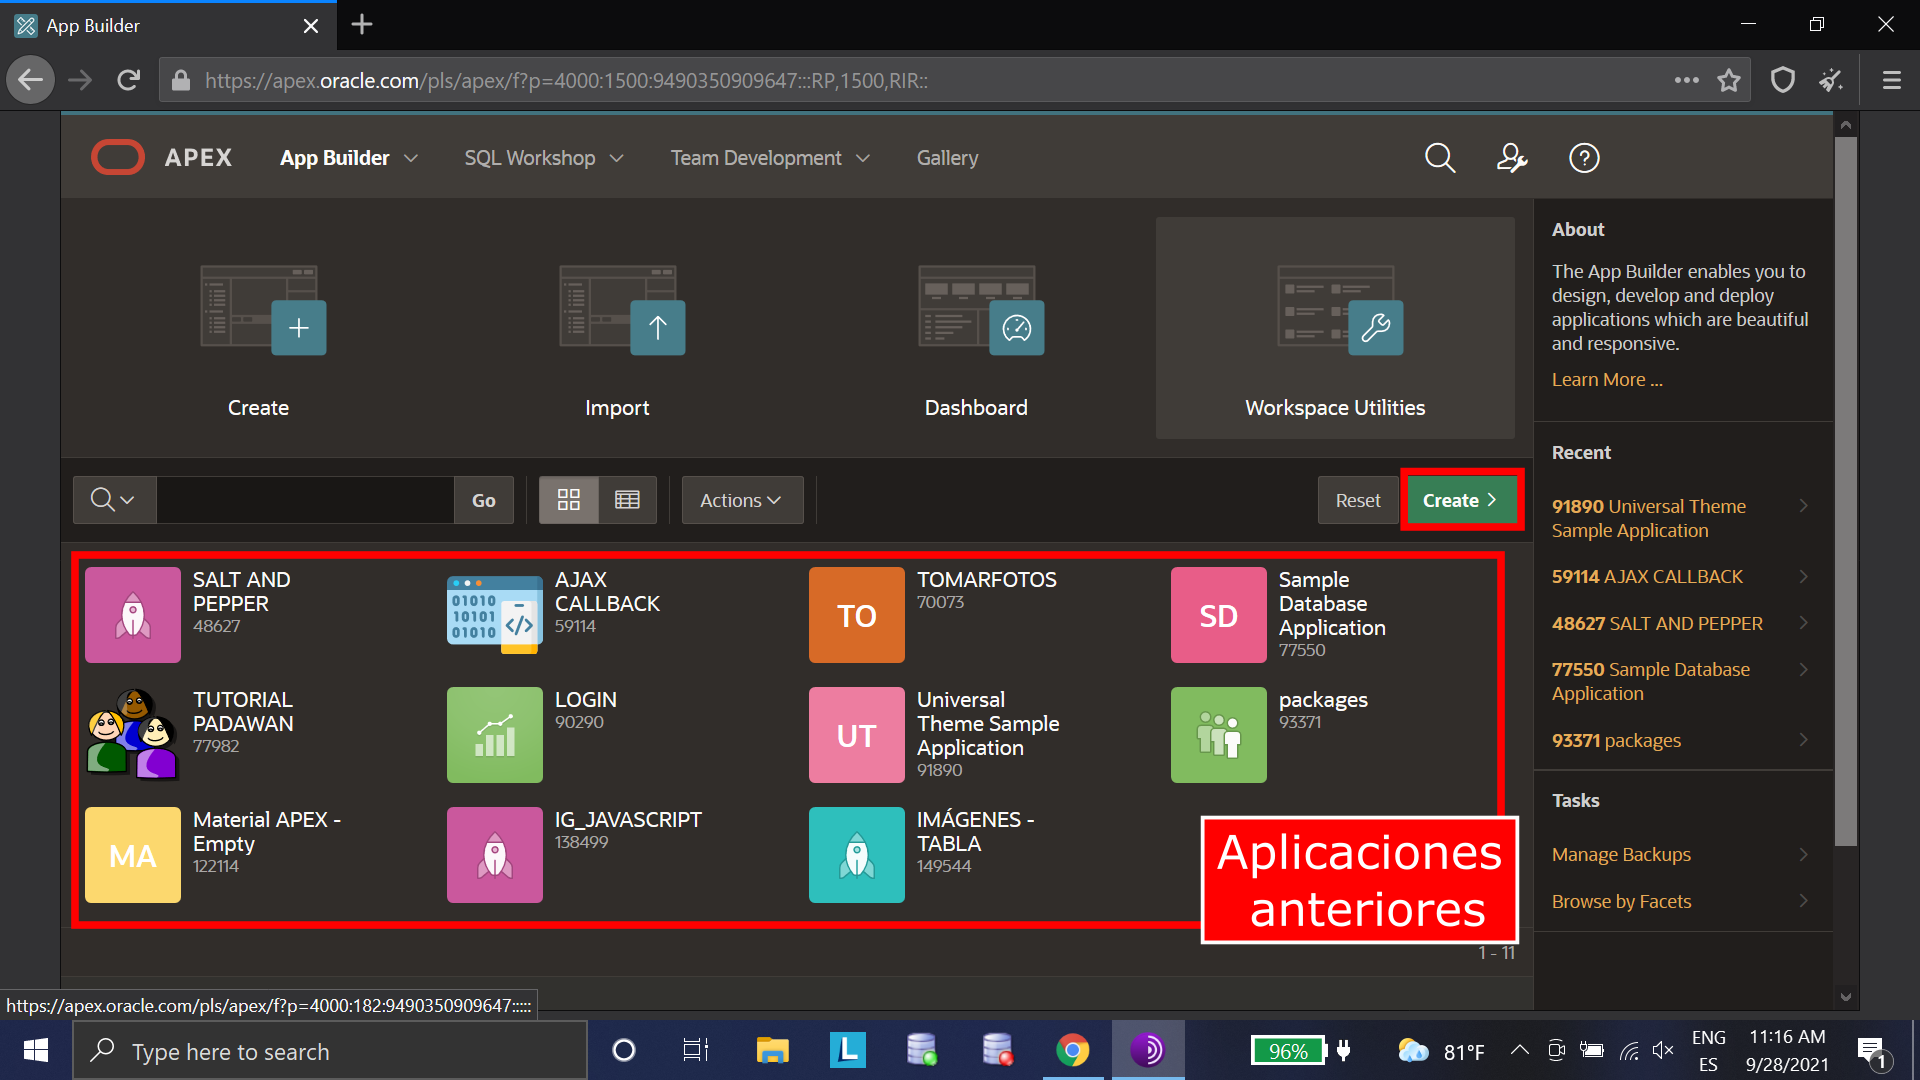Switch to icon grid view
Image resolution: width=1920 pixels, height=1080 pixels.
pyautogui.click(x=568, y=499)
